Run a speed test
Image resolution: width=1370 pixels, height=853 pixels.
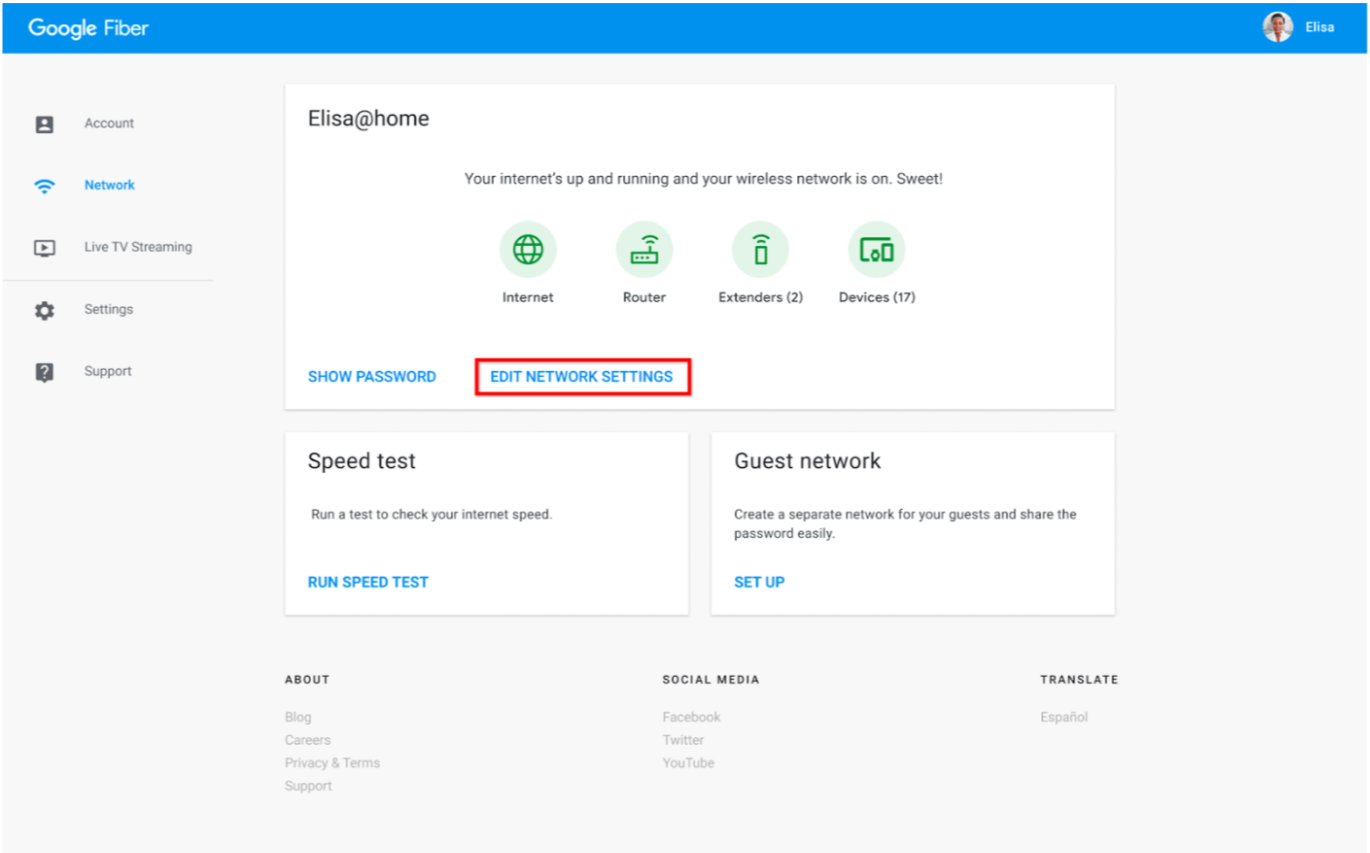pyautogui.click(x=368, y=581)
